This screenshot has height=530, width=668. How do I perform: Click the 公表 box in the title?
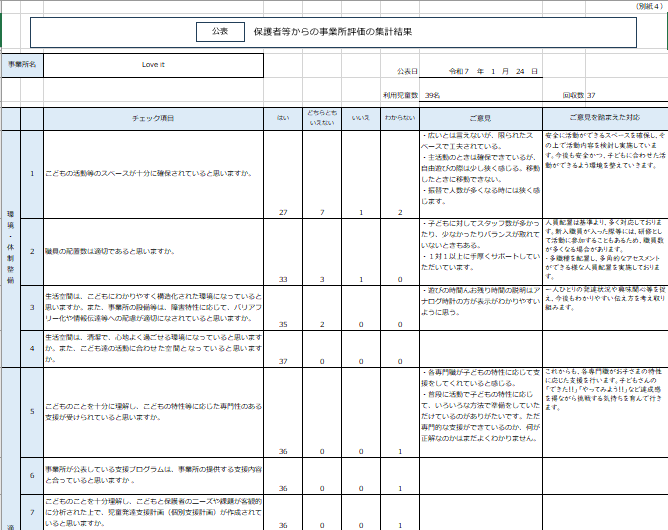coord(219,32)
